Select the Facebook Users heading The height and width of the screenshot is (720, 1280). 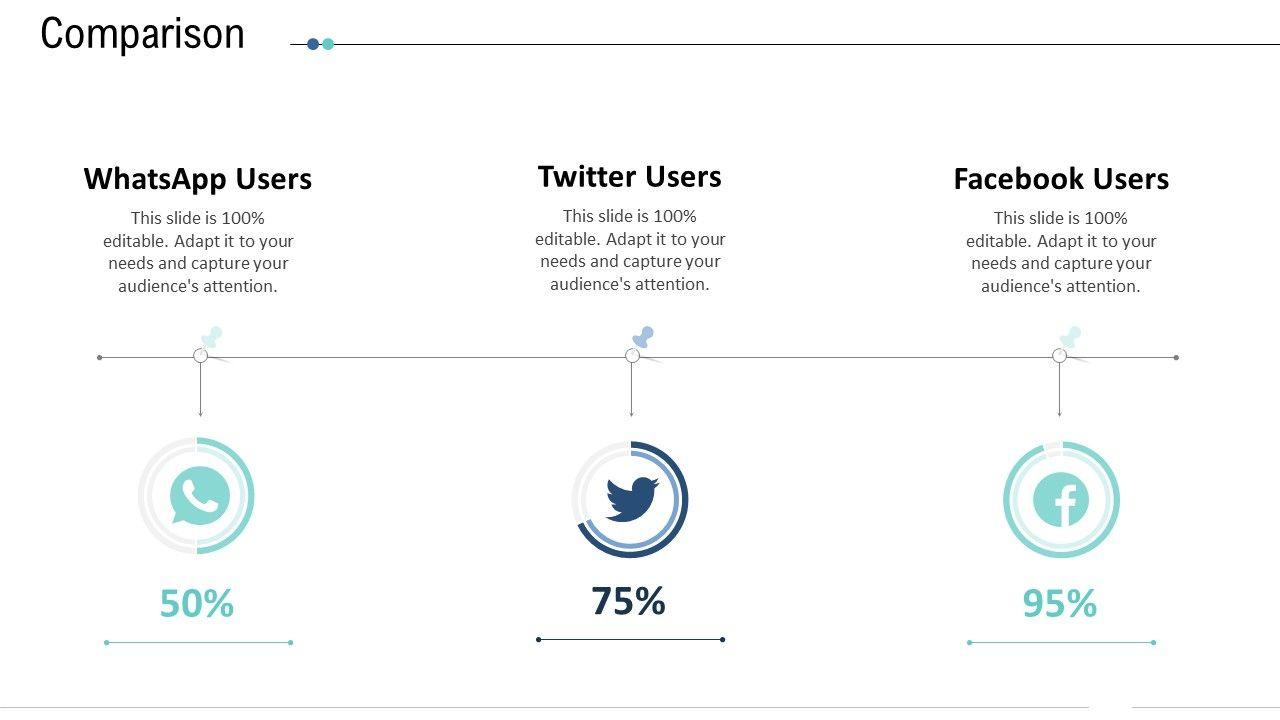(x=1061, y=179)
